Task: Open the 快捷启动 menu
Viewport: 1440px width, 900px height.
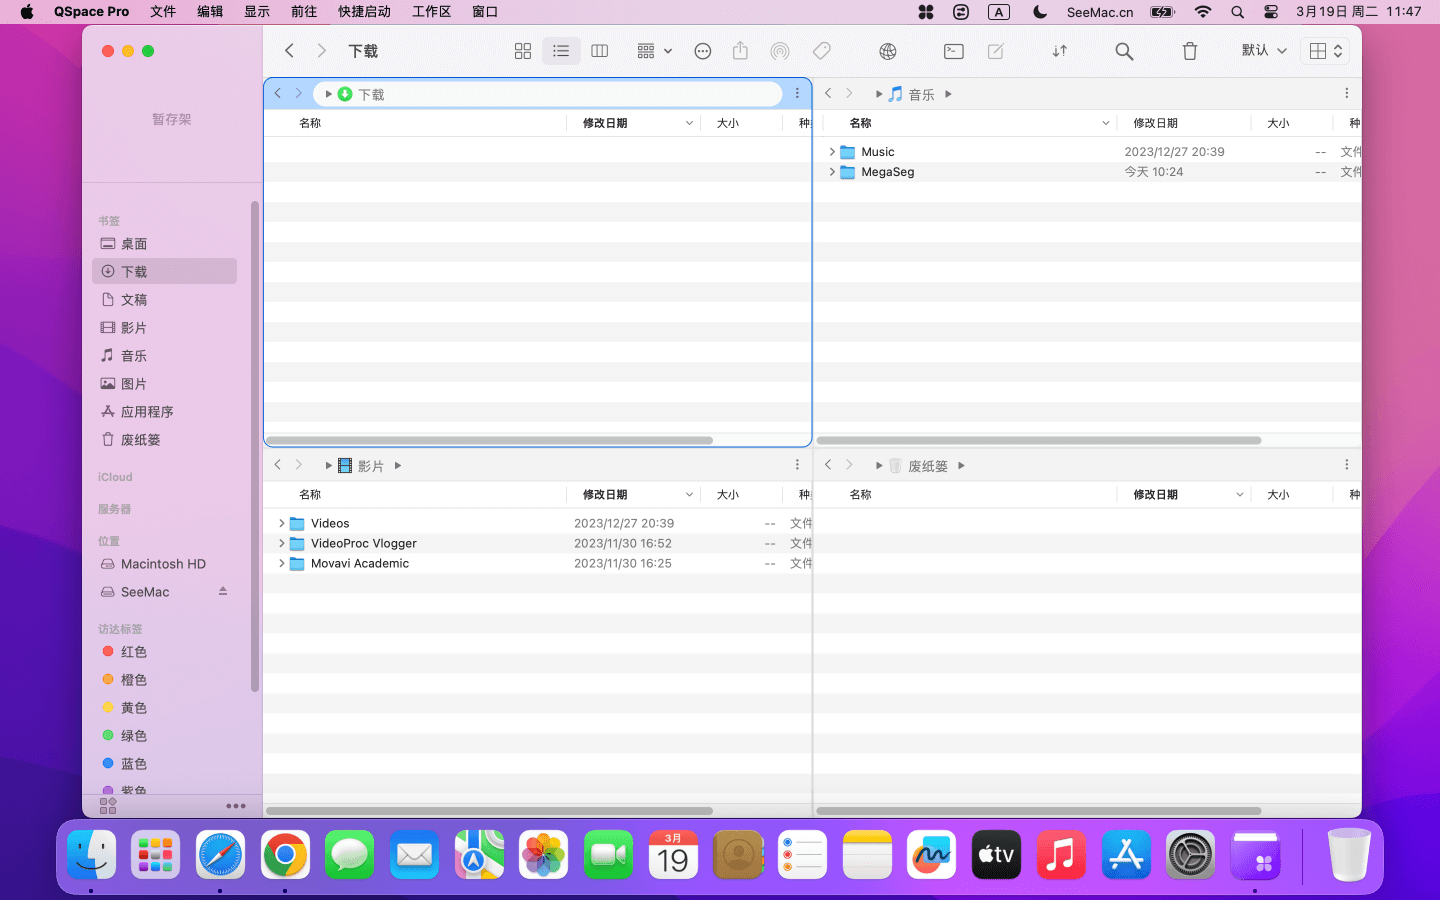Action: pos(364,12)
